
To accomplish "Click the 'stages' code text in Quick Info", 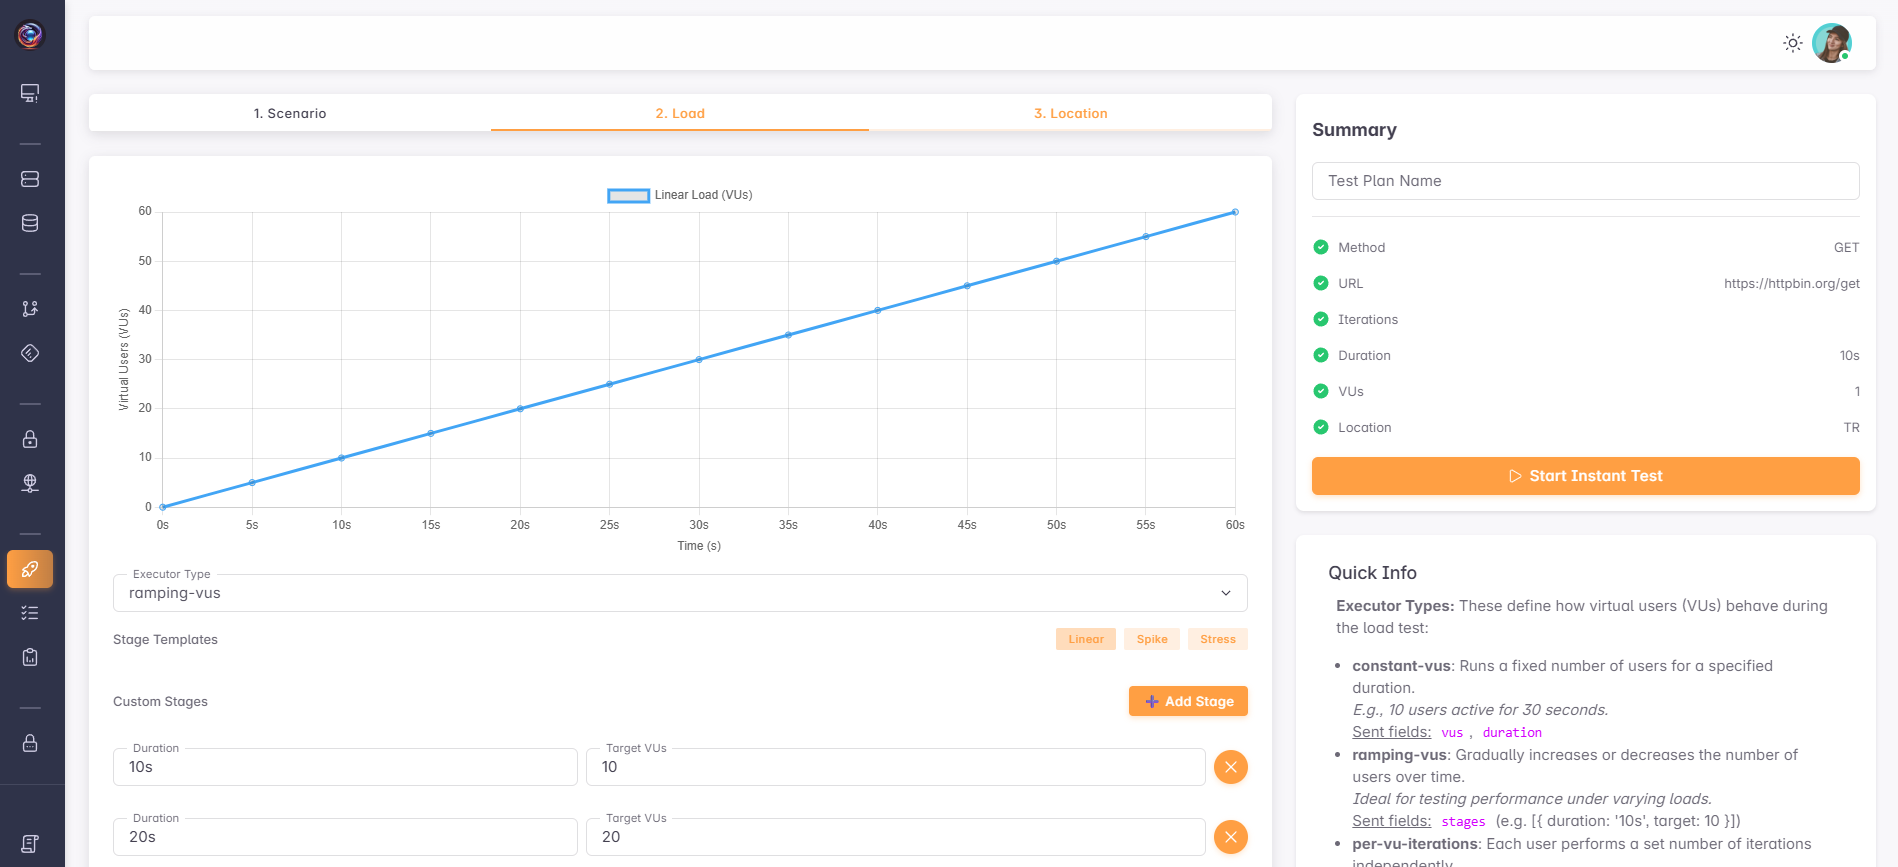I will (1463, 821).
